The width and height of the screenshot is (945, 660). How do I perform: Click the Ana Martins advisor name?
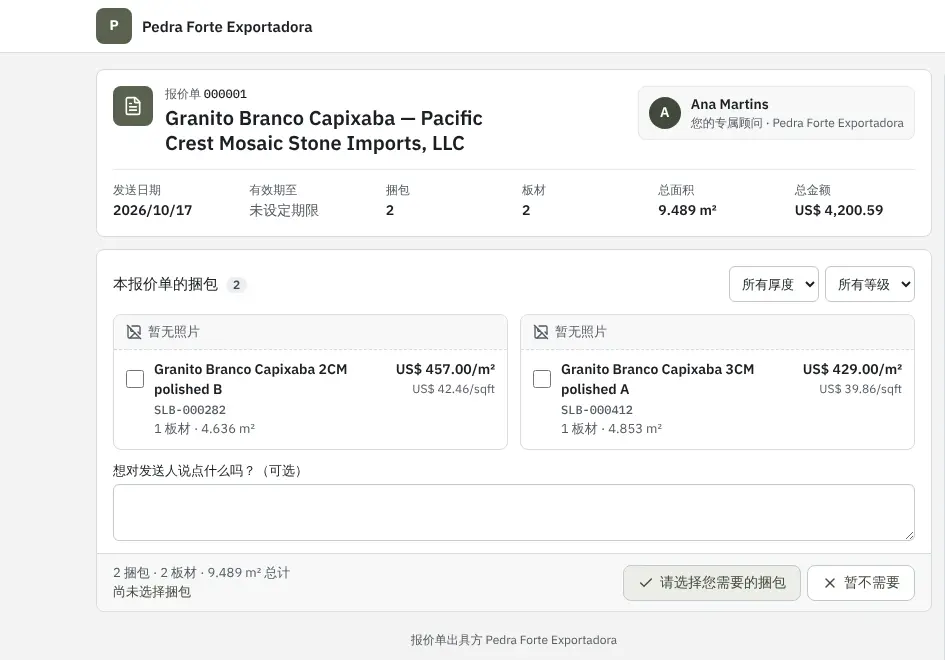click(x=729, y=104)
